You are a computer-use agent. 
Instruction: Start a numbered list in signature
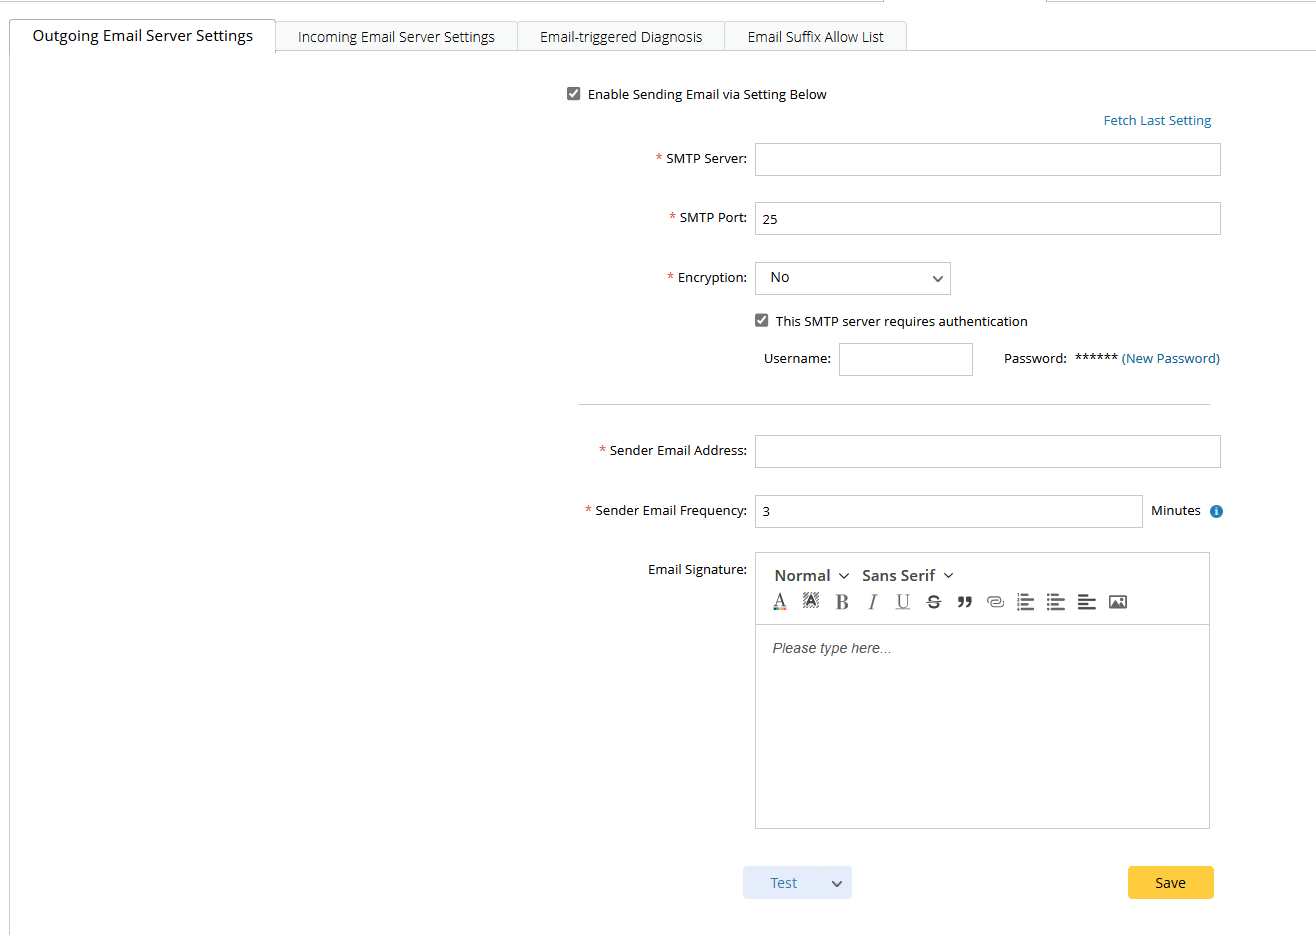[x=1025, y=602]
